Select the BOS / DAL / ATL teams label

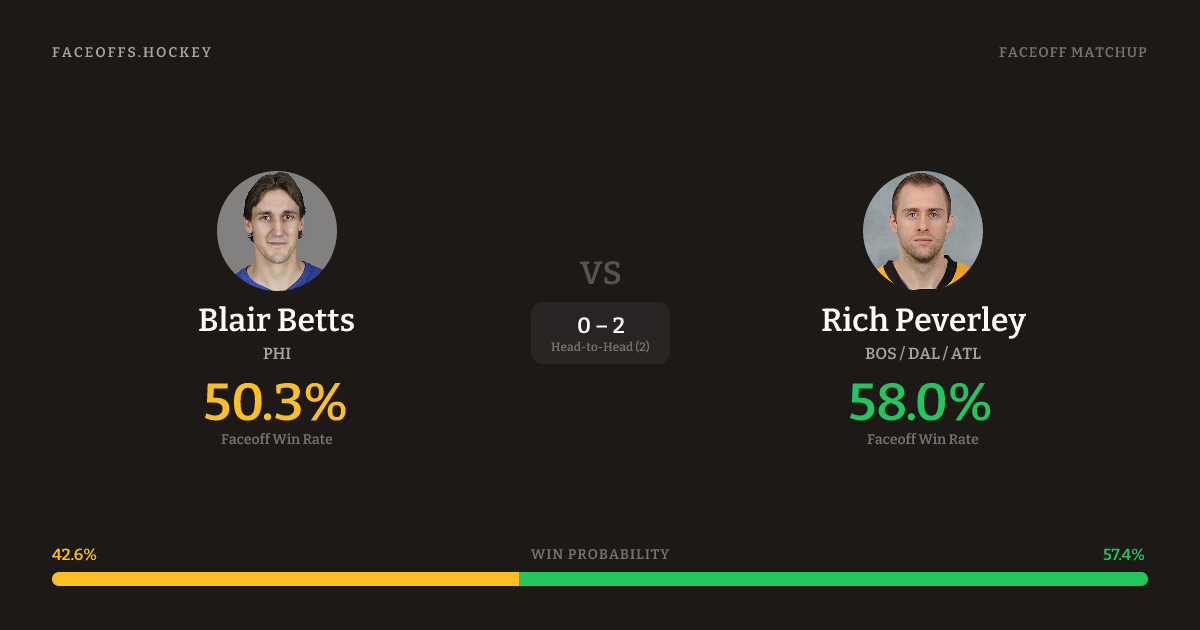coord(923,354)
